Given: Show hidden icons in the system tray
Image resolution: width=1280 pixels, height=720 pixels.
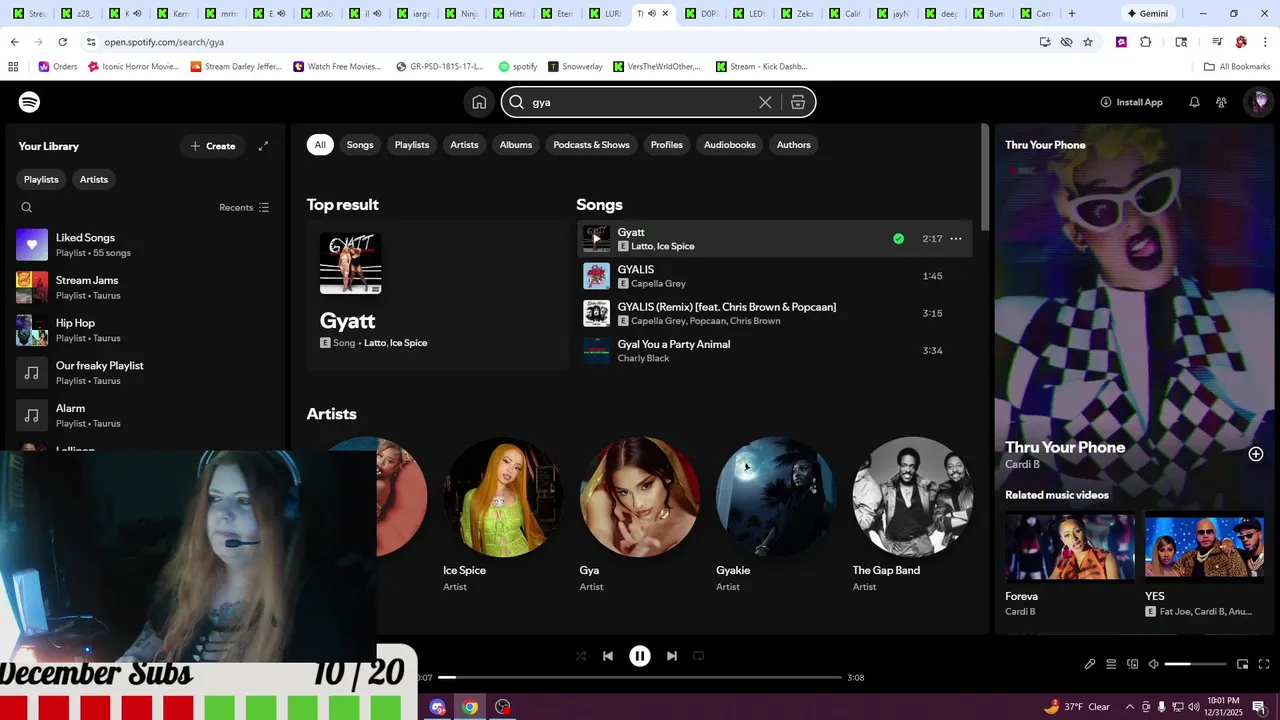Looking at the screenshot, I should coord(1130,707).
